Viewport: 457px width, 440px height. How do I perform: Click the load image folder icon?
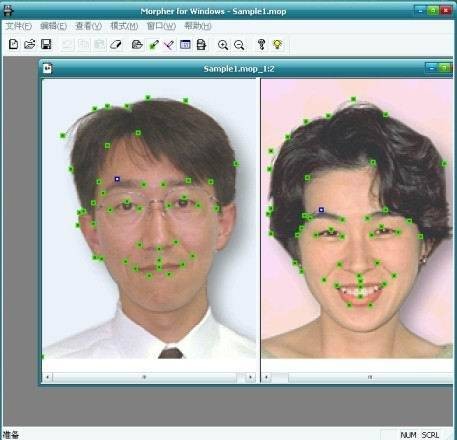(137, 44)
